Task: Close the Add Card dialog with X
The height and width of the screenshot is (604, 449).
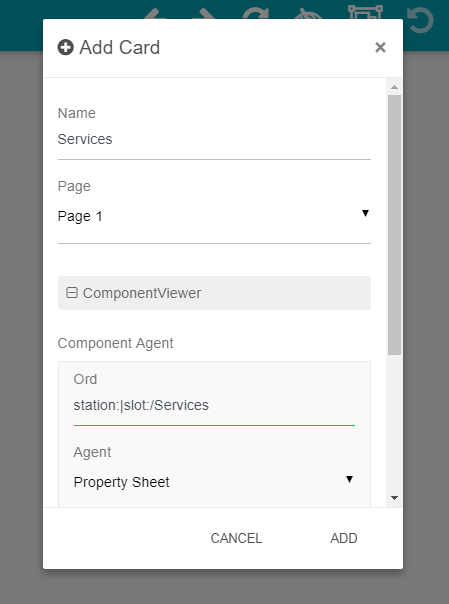Action: coord(380,47)
